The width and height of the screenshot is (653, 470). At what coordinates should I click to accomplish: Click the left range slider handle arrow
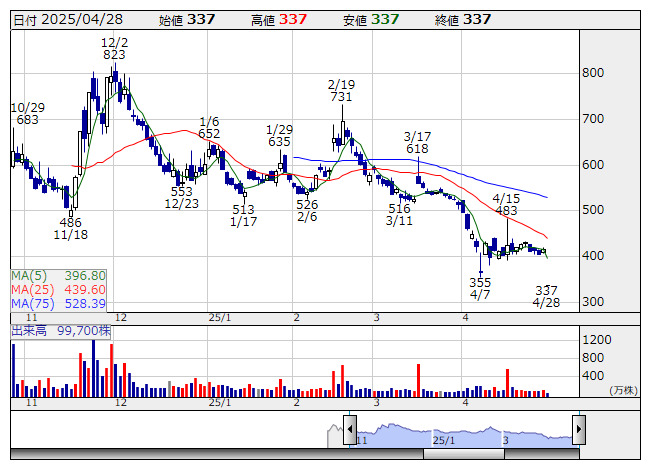[x=350, y=429]
